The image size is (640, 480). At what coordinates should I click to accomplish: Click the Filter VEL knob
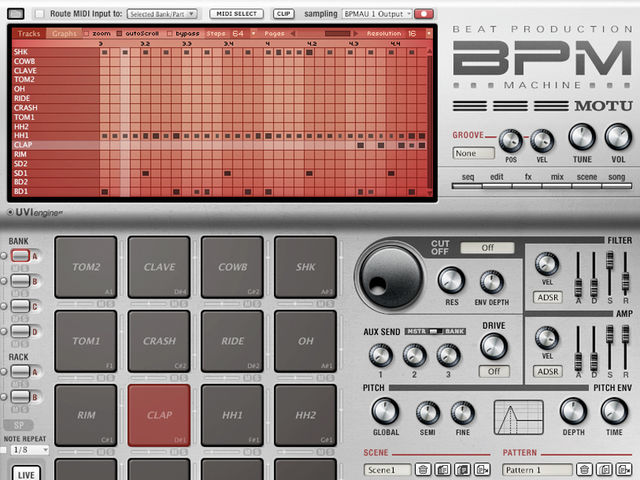(547, 264)
